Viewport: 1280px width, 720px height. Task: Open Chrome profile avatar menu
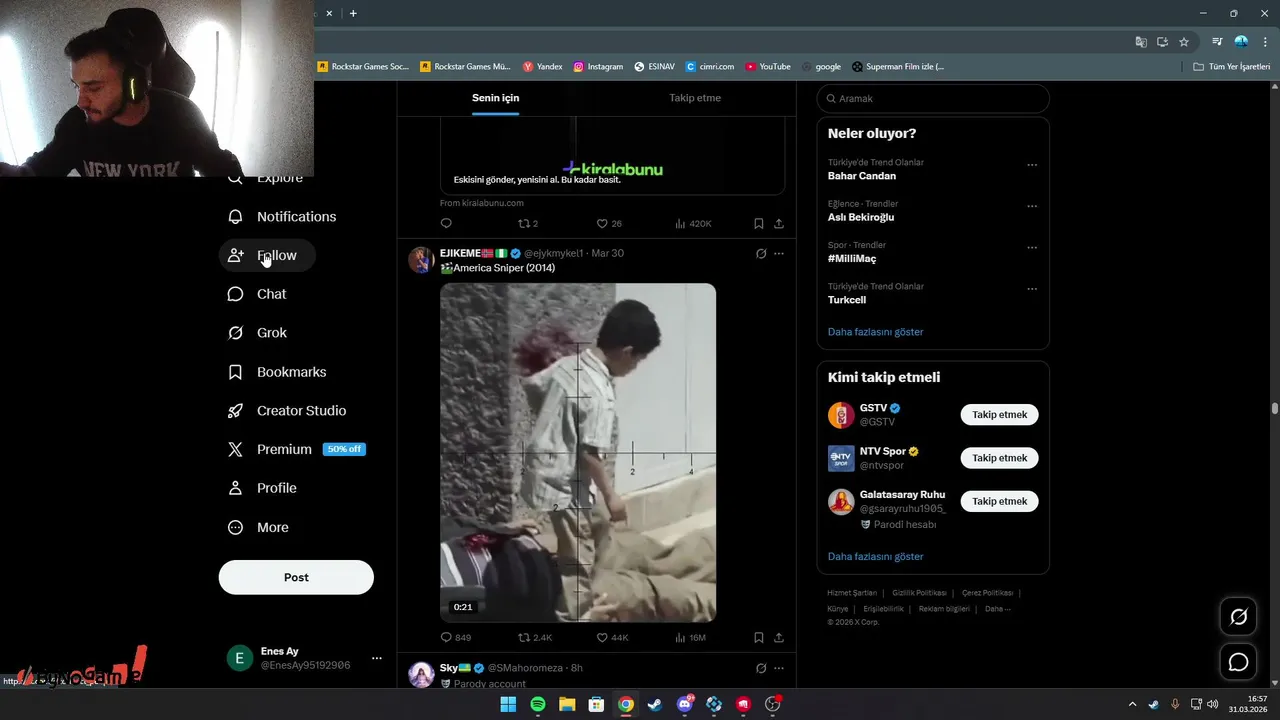(1241, 42)
